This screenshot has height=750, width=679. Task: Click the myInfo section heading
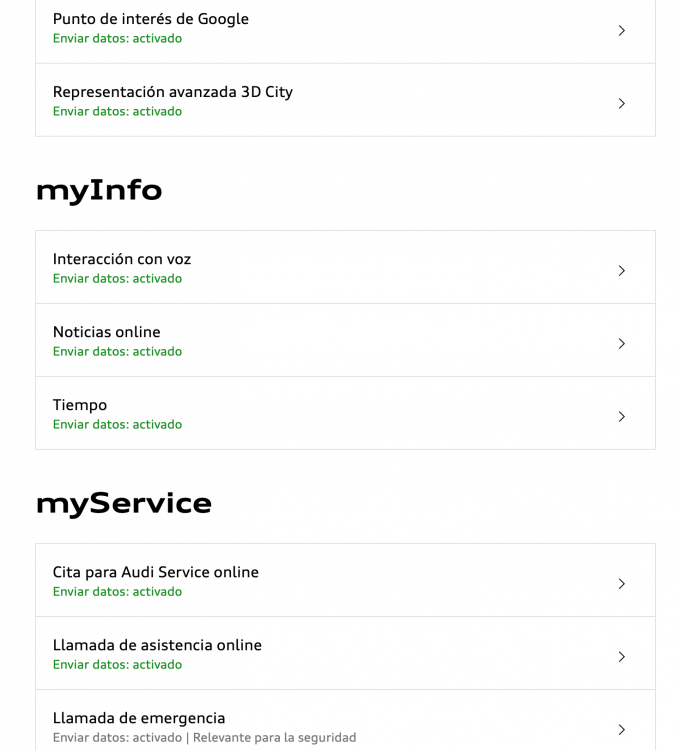point(99,191)
